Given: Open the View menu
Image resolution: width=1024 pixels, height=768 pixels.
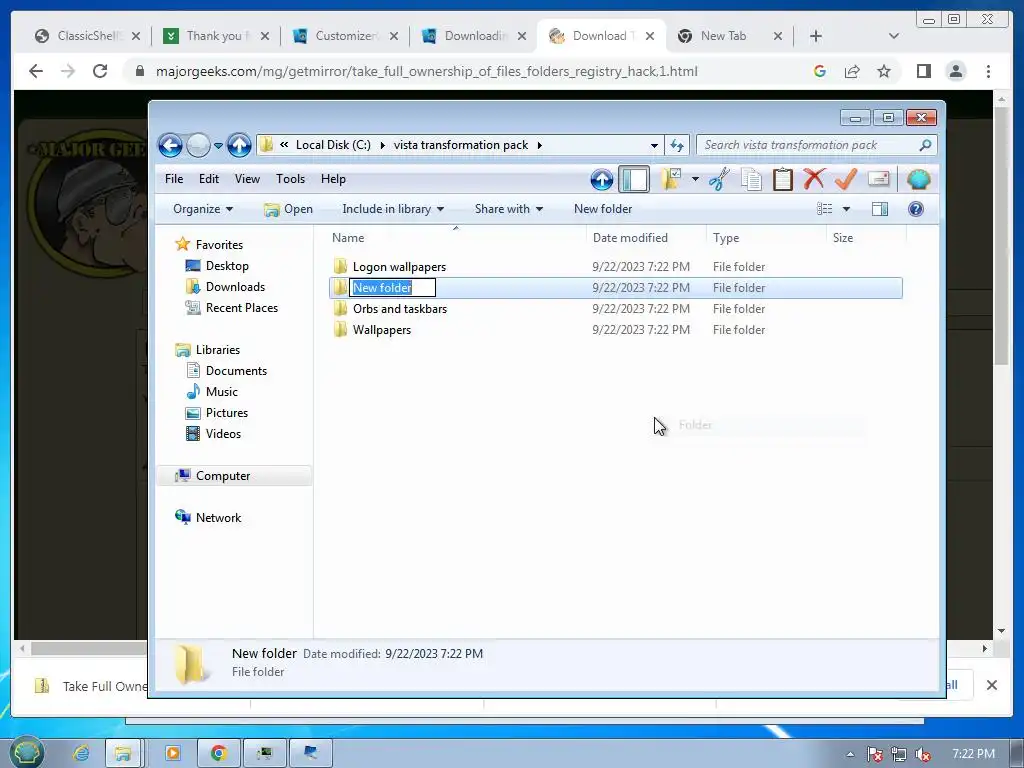Looking at the screenshot, I should [248, 179].
